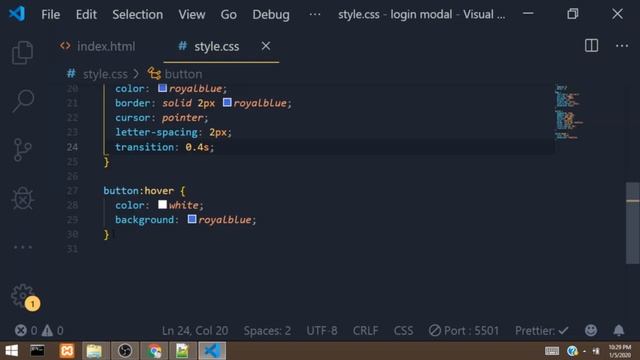This screenshot has width=640, height=360.
Task: Change language mode via CSS status item
Action: click(x=403, y=330)
